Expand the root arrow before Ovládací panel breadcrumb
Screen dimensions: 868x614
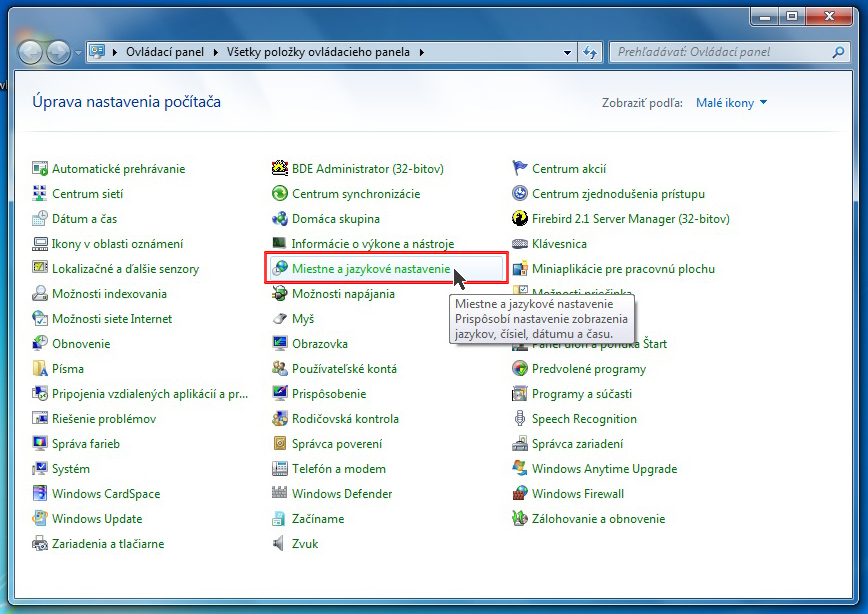coord(115,53)
